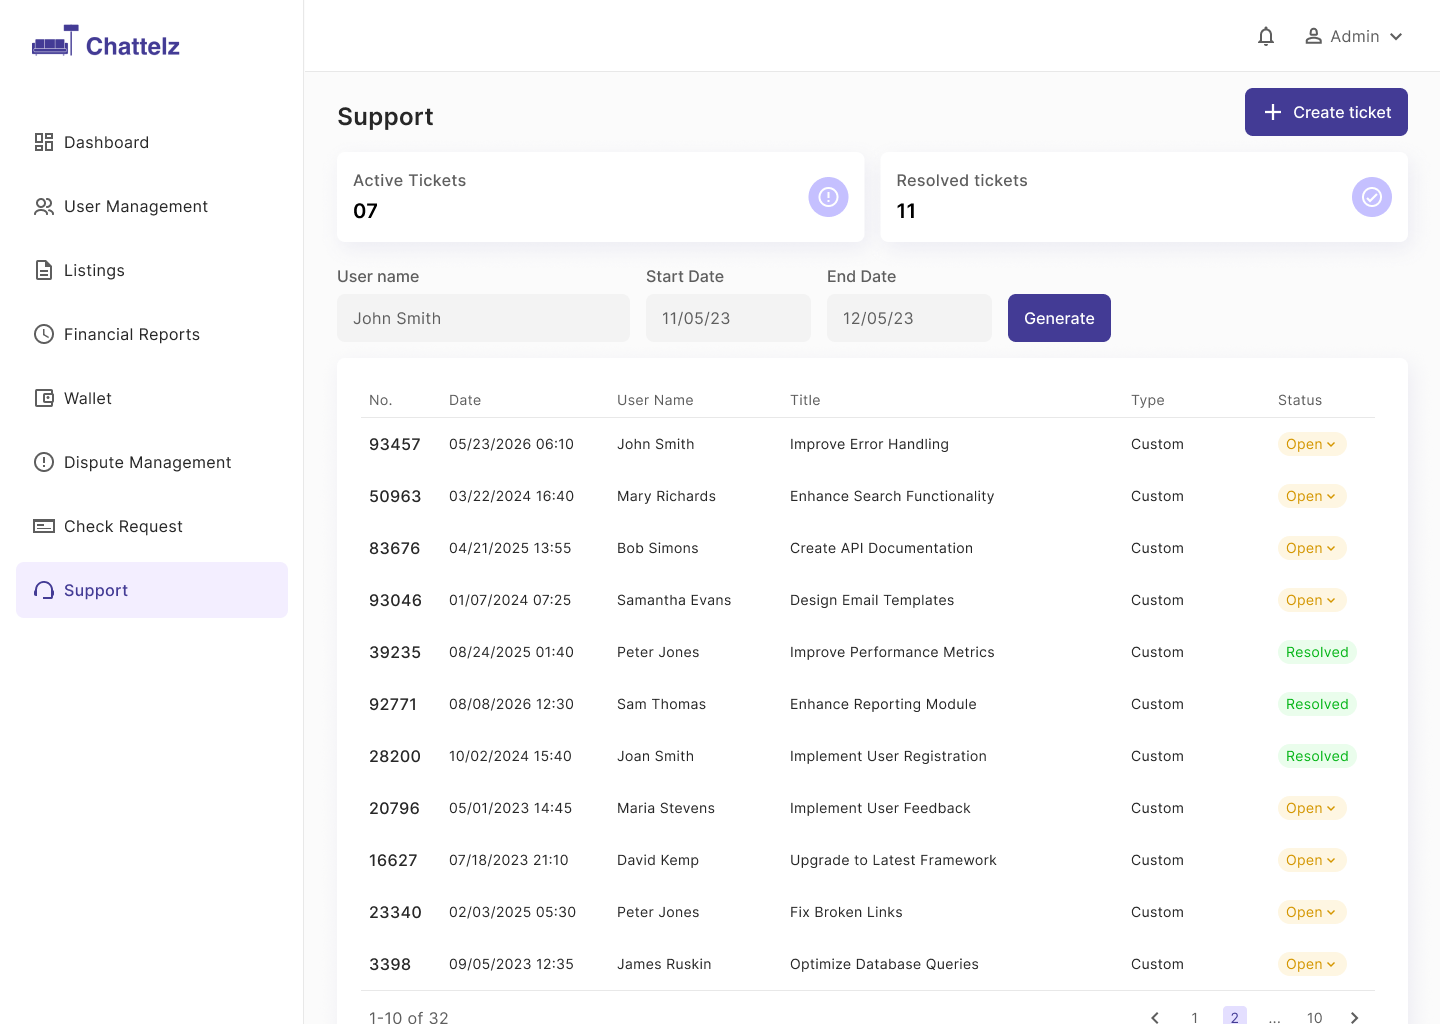Select the Start Date field
This screenshot has width=1440, height=1024.
(x=728, y=318)
